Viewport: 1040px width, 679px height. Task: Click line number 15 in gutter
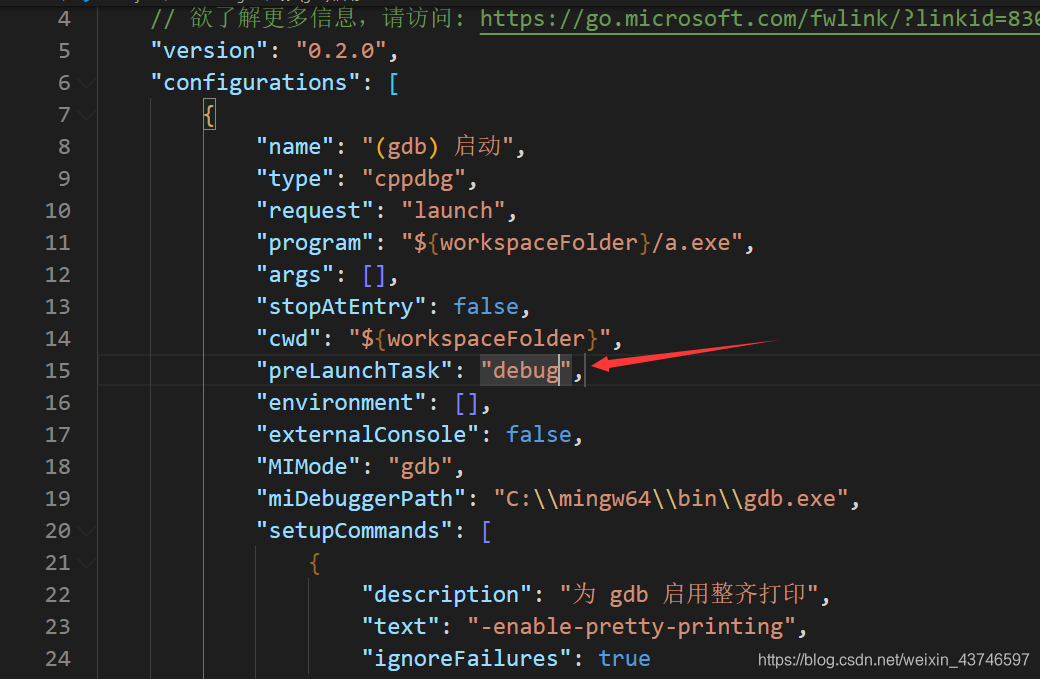coord(58,371)
